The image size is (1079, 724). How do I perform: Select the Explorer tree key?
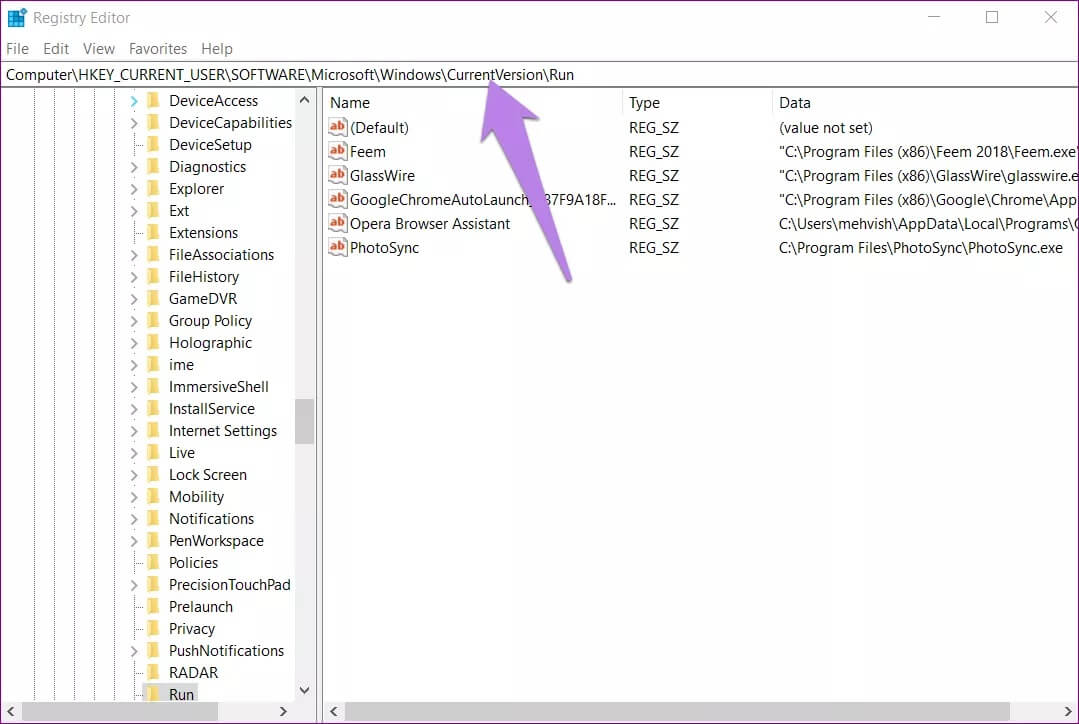pos(197,189)
